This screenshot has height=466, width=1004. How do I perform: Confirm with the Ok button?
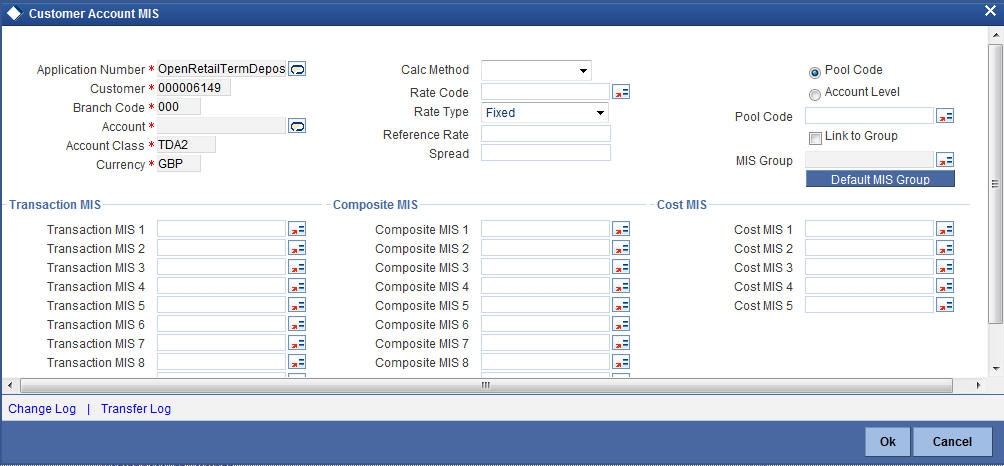coord(887,442)
